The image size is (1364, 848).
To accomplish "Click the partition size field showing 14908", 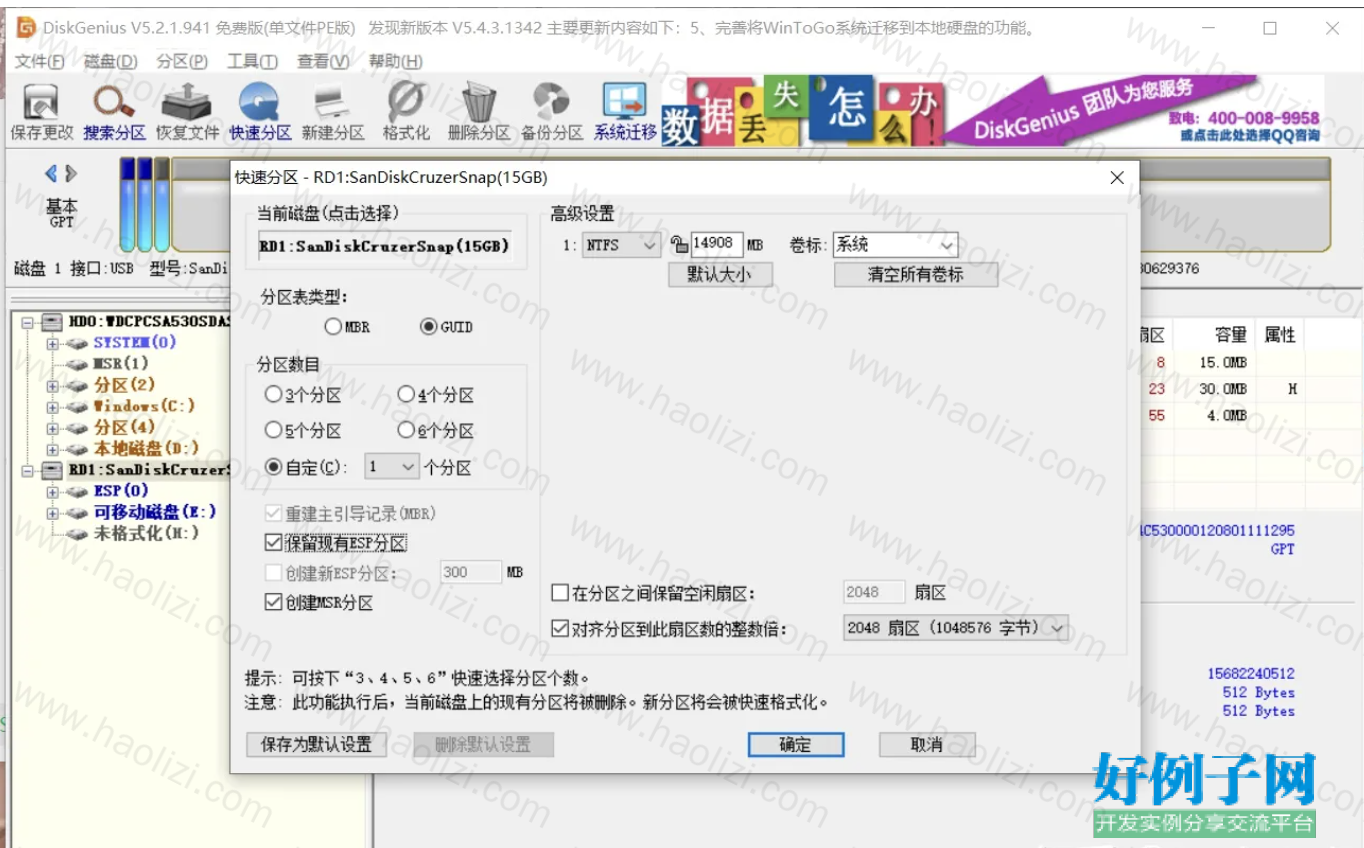I will tap(716, 244).
